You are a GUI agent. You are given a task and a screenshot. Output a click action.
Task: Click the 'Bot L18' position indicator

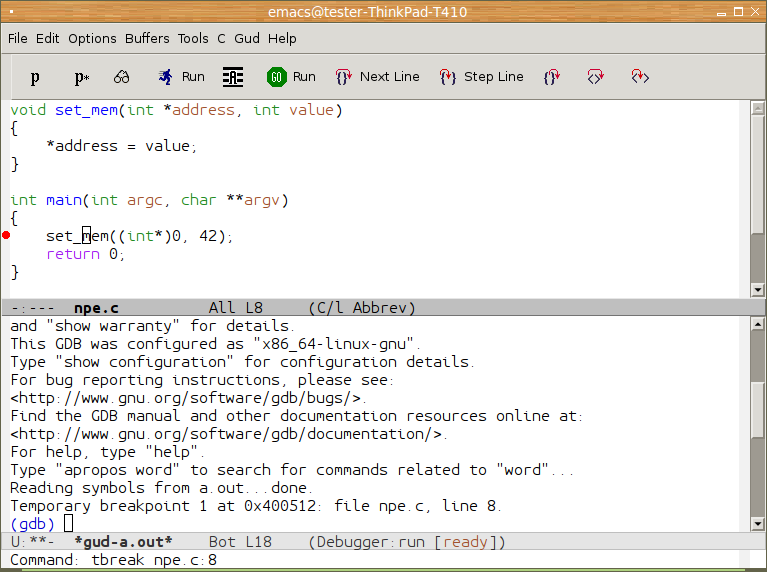point(240,542)
